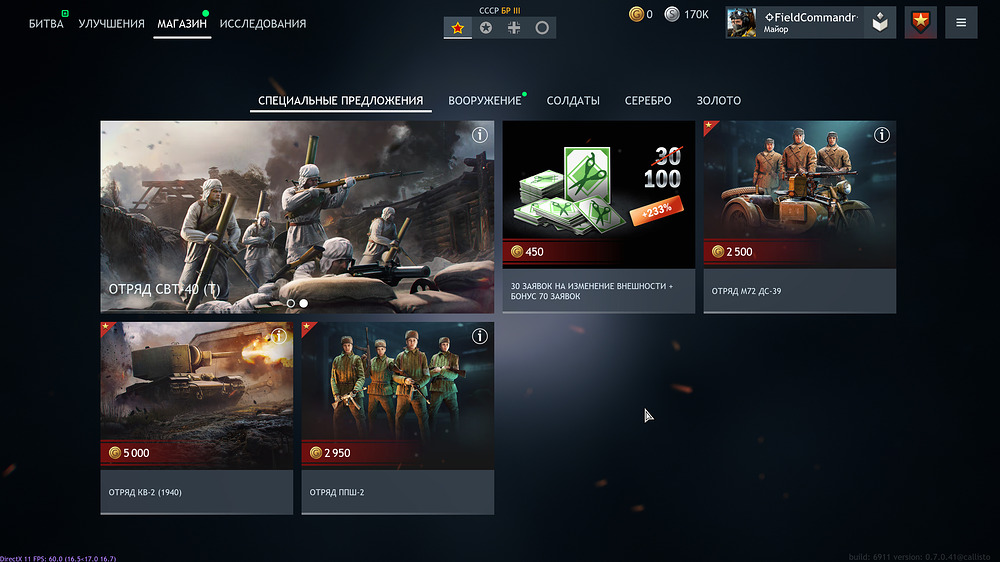Open the red star badge icon
Viewport: 1000px width, 562px height.
coord(920,23)
